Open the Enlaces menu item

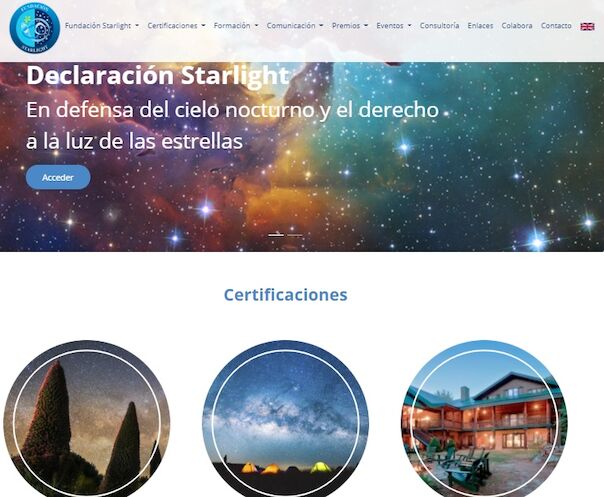point(480,26)
